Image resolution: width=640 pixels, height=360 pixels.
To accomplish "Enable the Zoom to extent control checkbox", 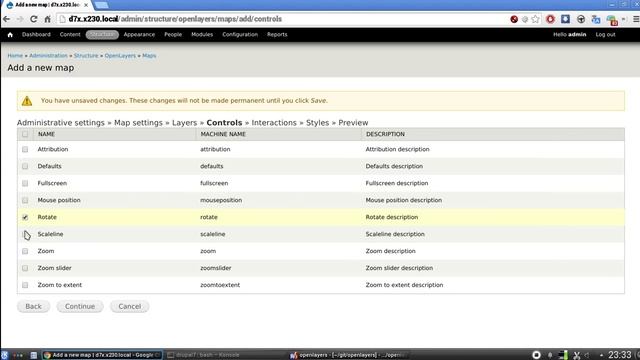I will coord(25,285).
